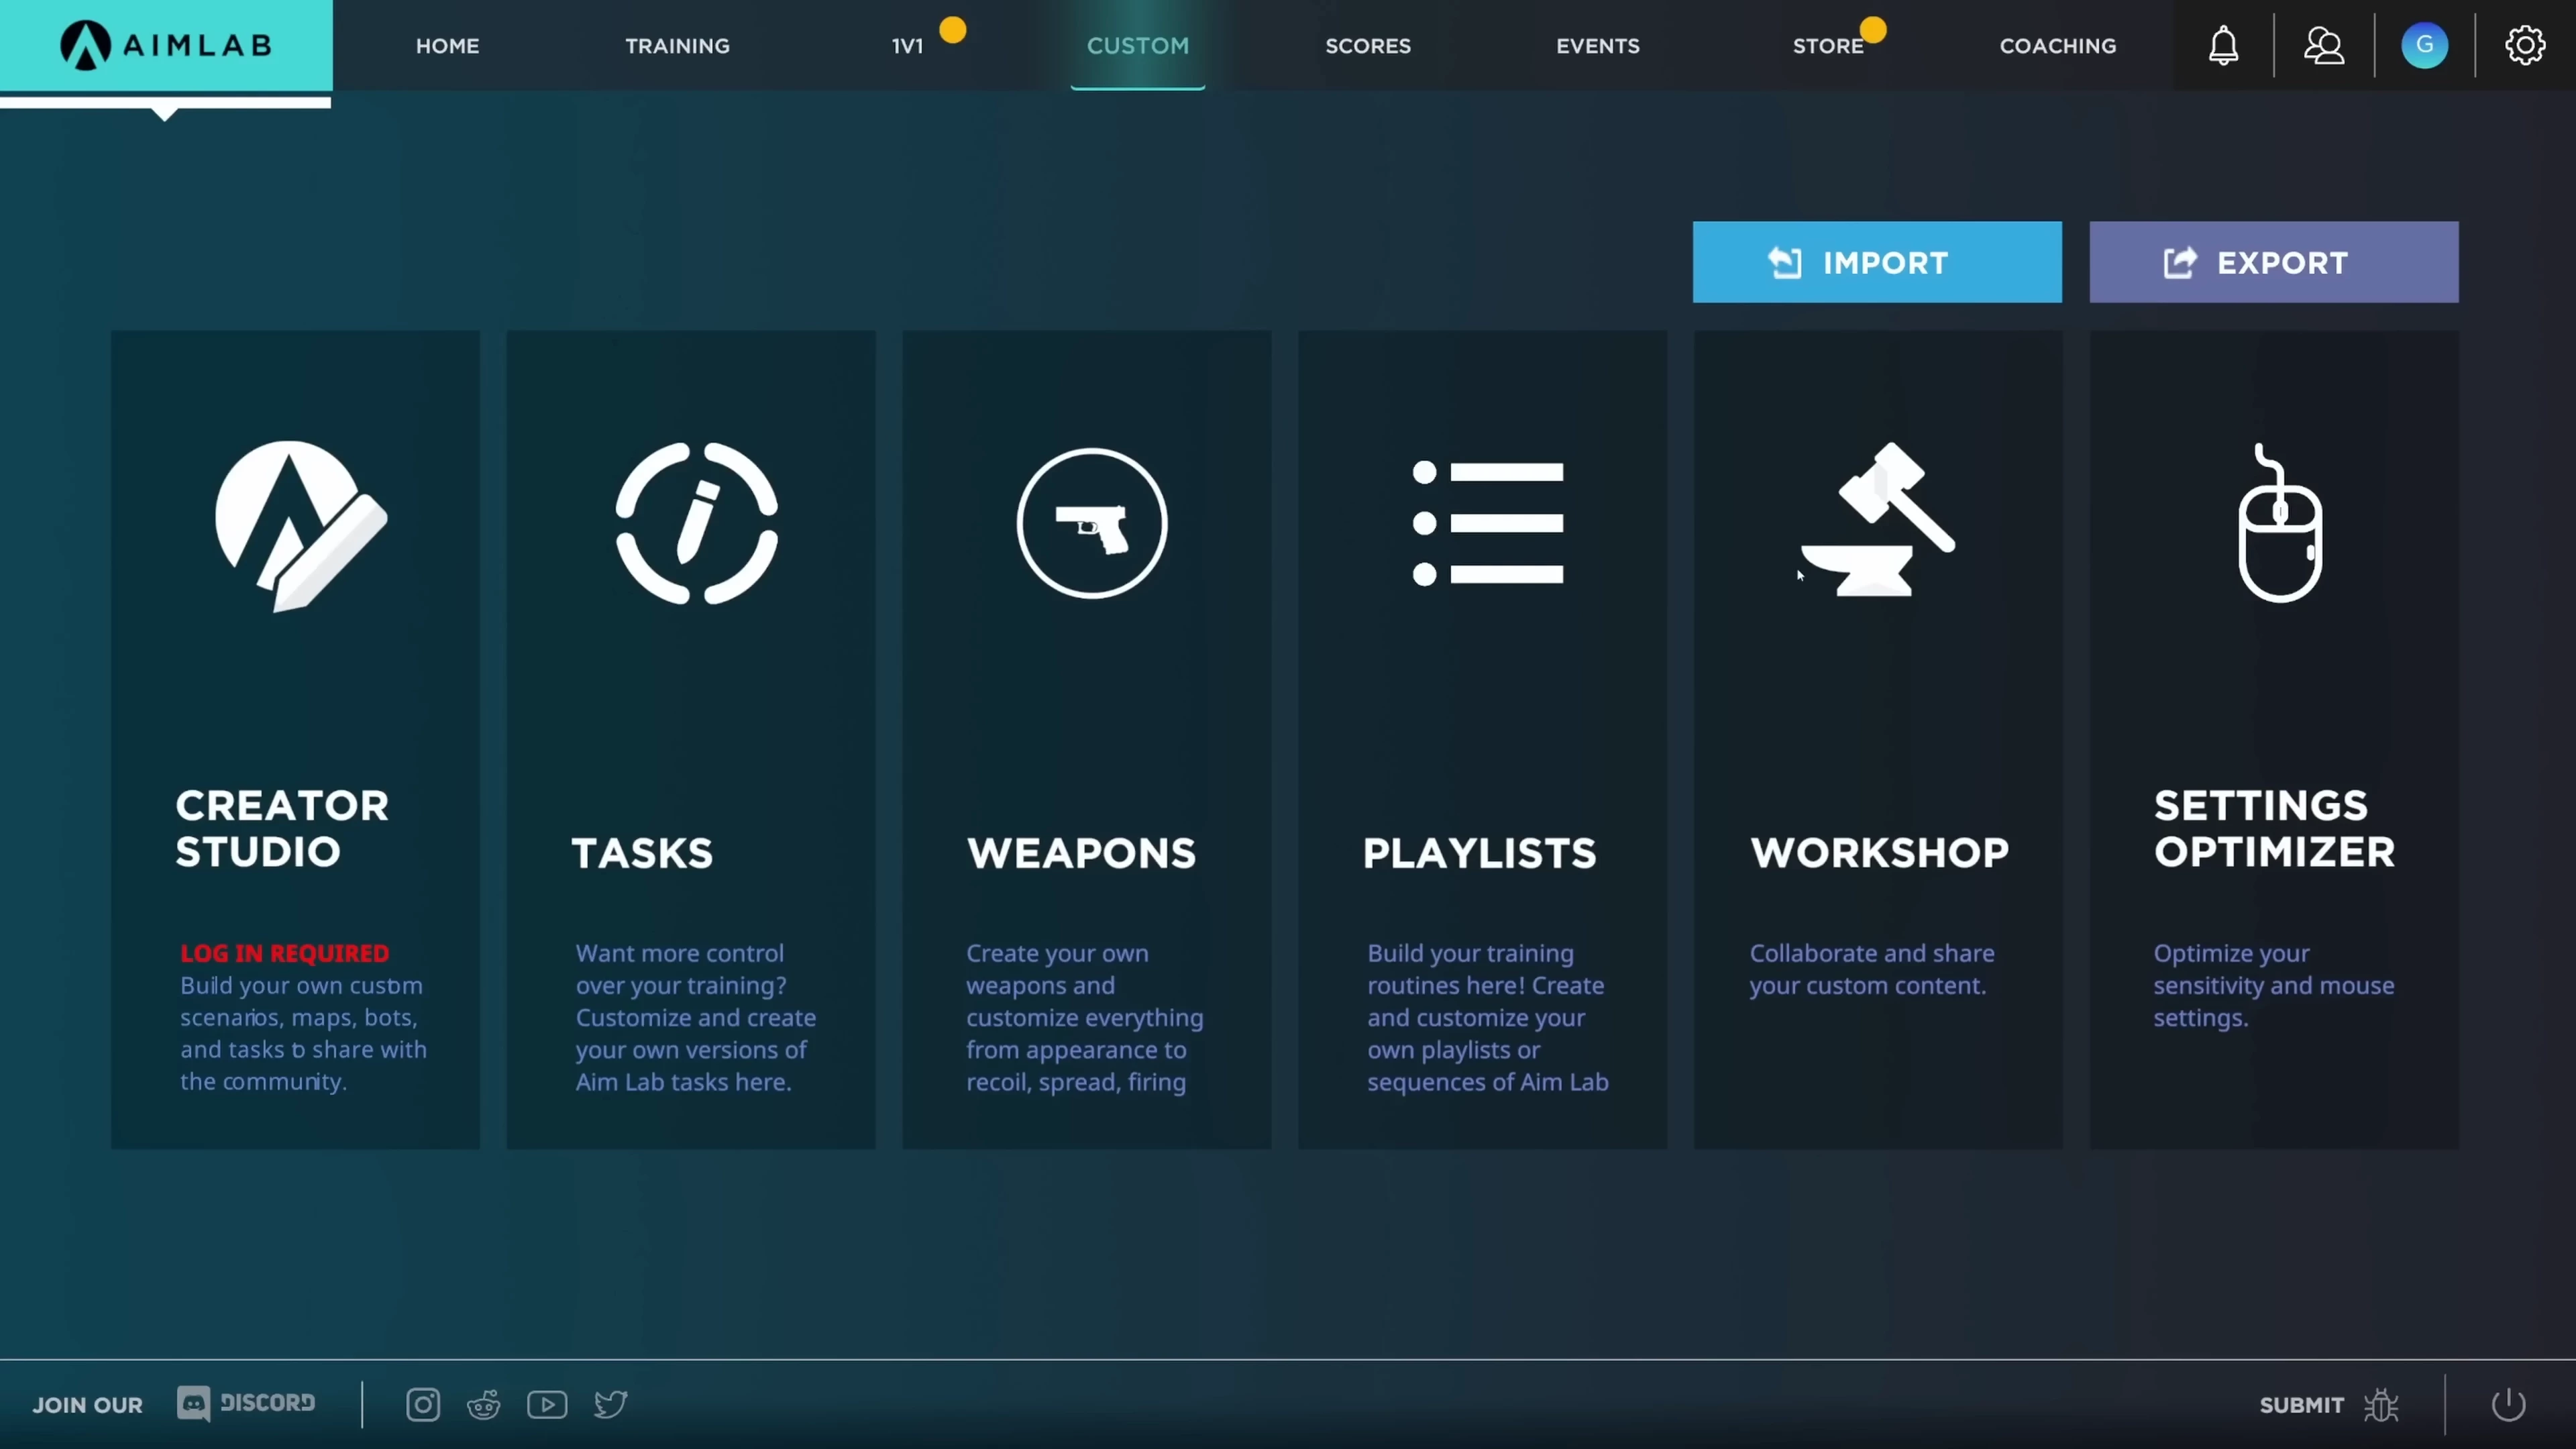This screenshot has height=1449, width=2576.
Task: Click 'Optimize your sensitivity and mouse settings.' text
Action: pos(2273,985)
